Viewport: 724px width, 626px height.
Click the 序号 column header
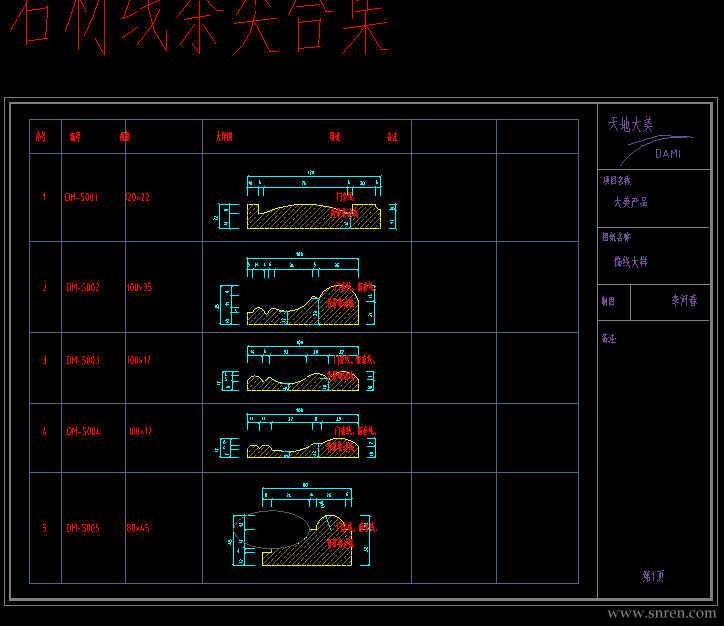pyautogui.click(x=41, y=137)
